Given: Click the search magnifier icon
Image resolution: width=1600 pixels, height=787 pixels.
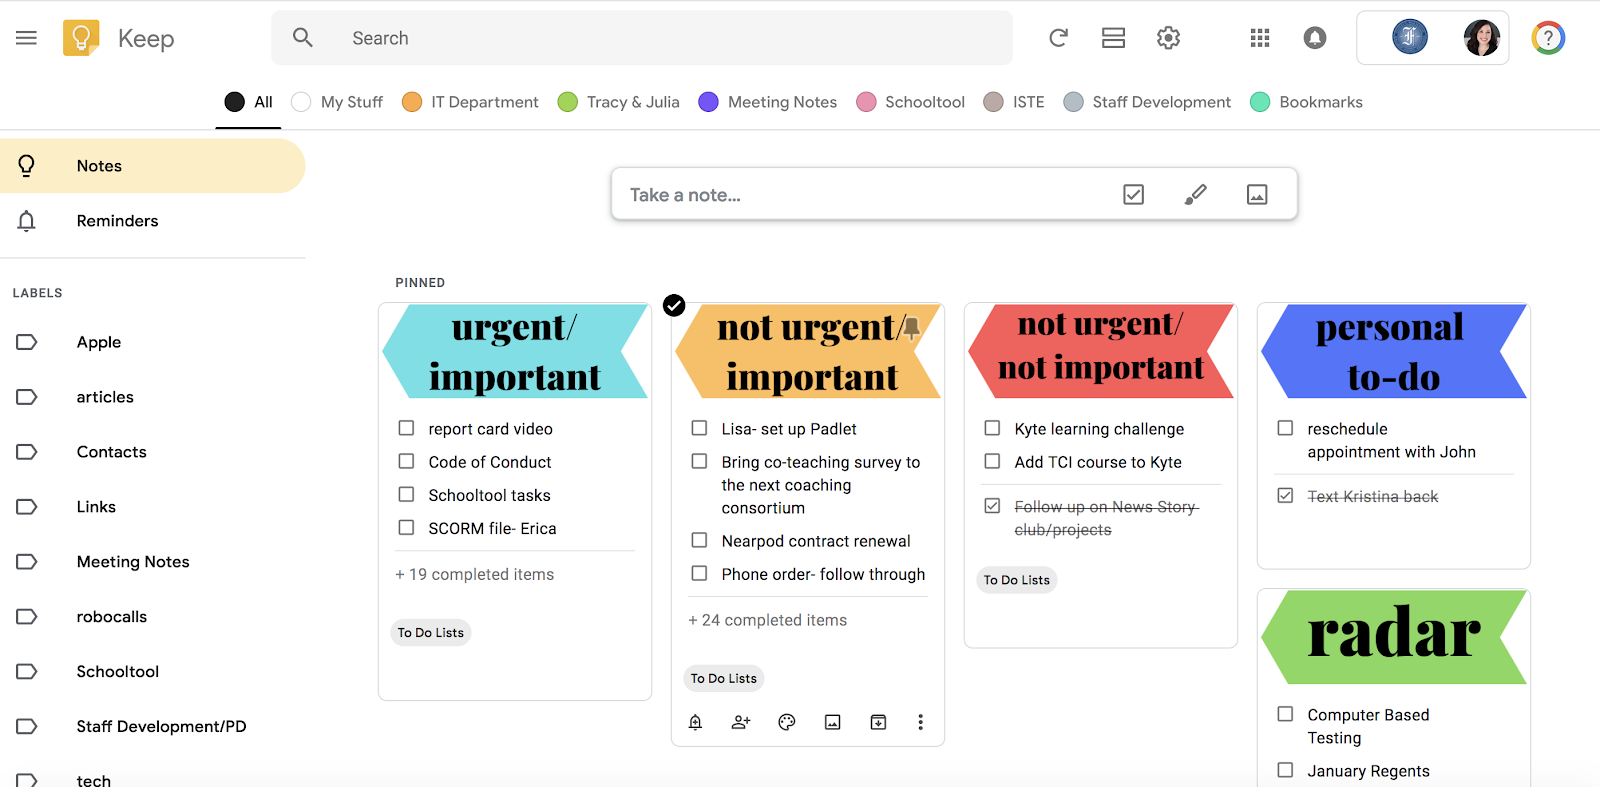Looking at the screenshot, I should 303,38.
